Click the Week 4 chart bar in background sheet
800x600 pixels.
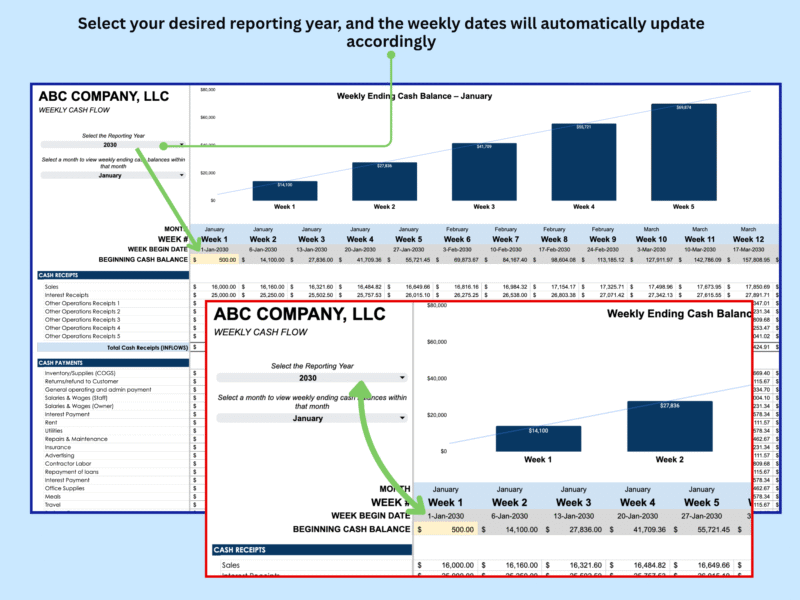point(584,162)
